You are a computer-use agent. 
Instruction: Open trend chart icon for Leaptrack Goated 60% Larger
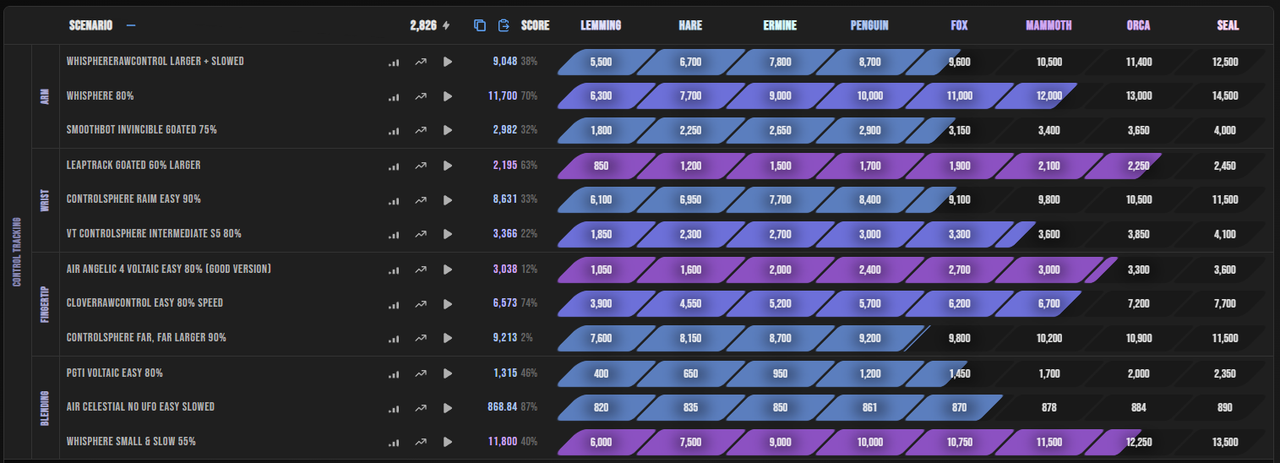click(x=421, y=165)
